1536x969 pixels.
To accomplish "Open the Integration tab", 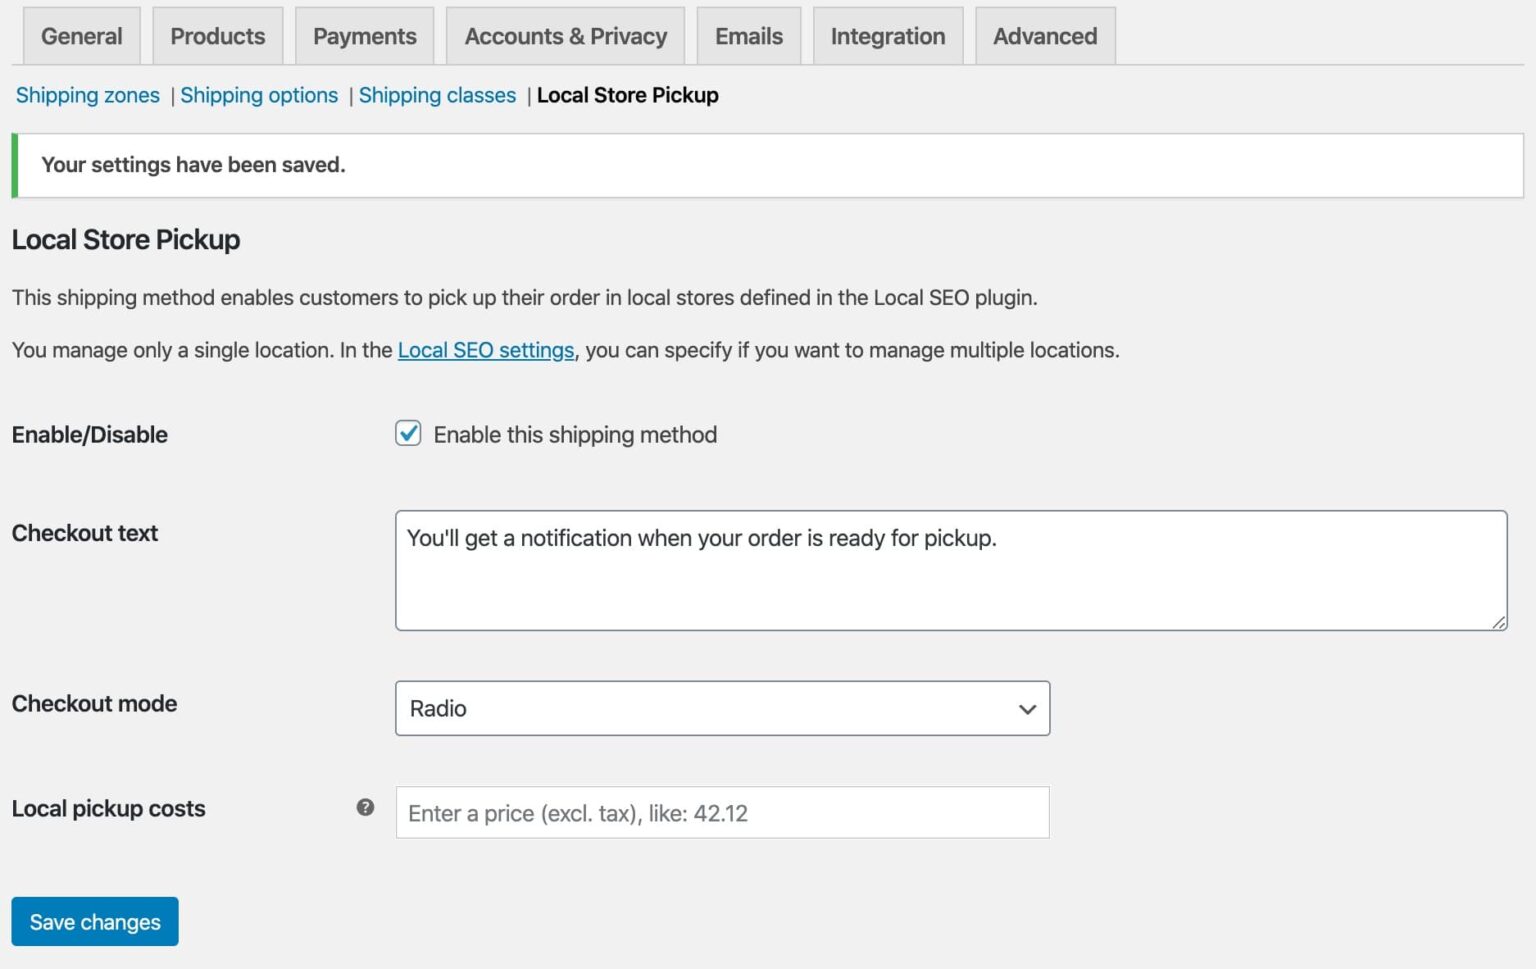I will click(887, 35).
